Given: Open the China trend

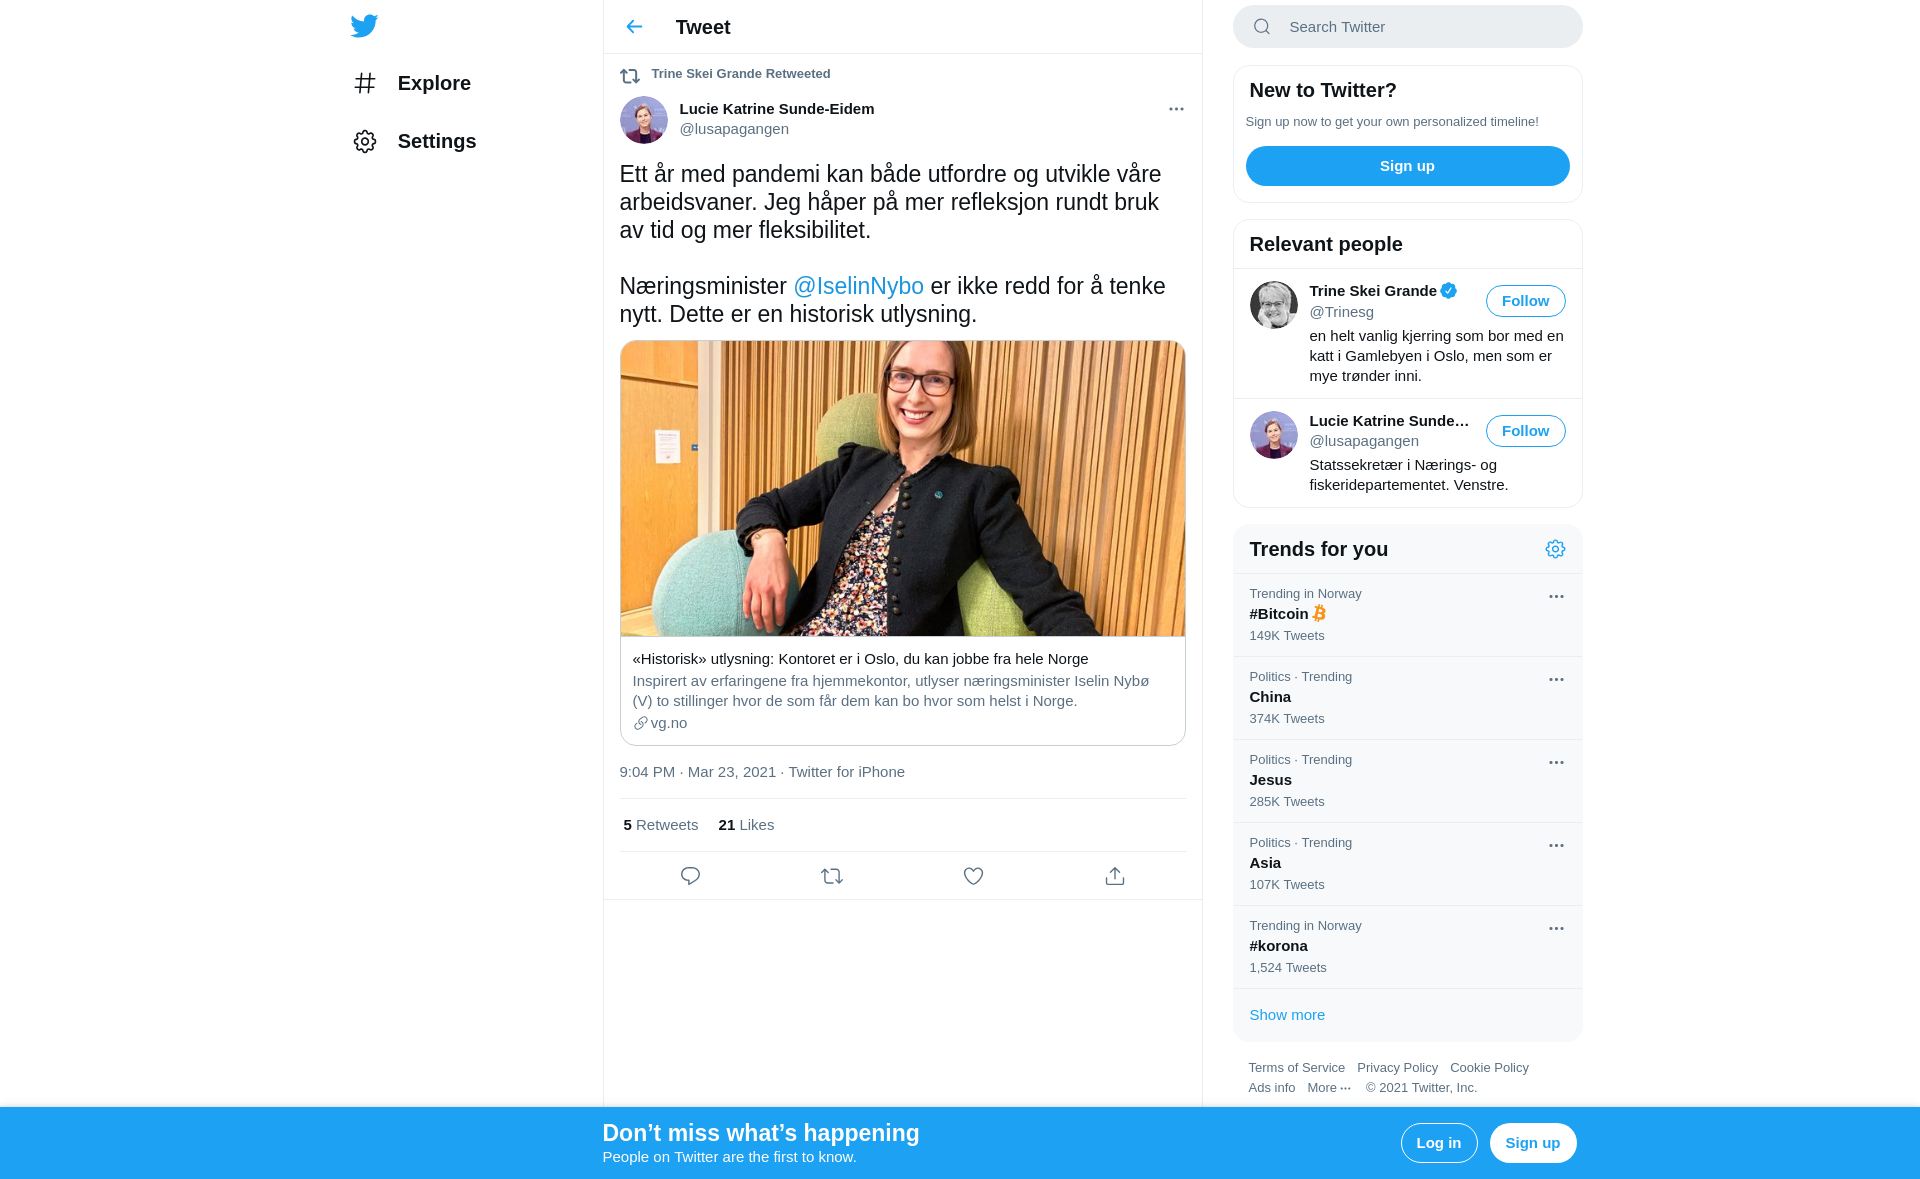Looking at the screenshot, I should click(1408, 698).
